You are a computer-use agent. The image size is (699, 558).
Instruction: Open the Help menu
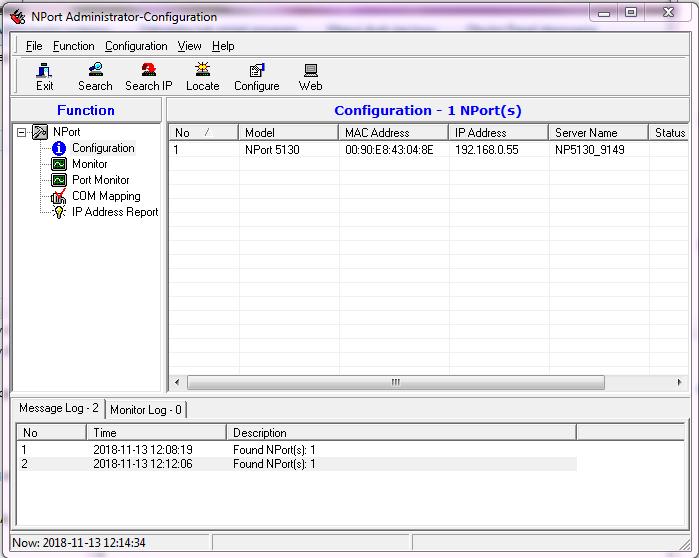223,46
